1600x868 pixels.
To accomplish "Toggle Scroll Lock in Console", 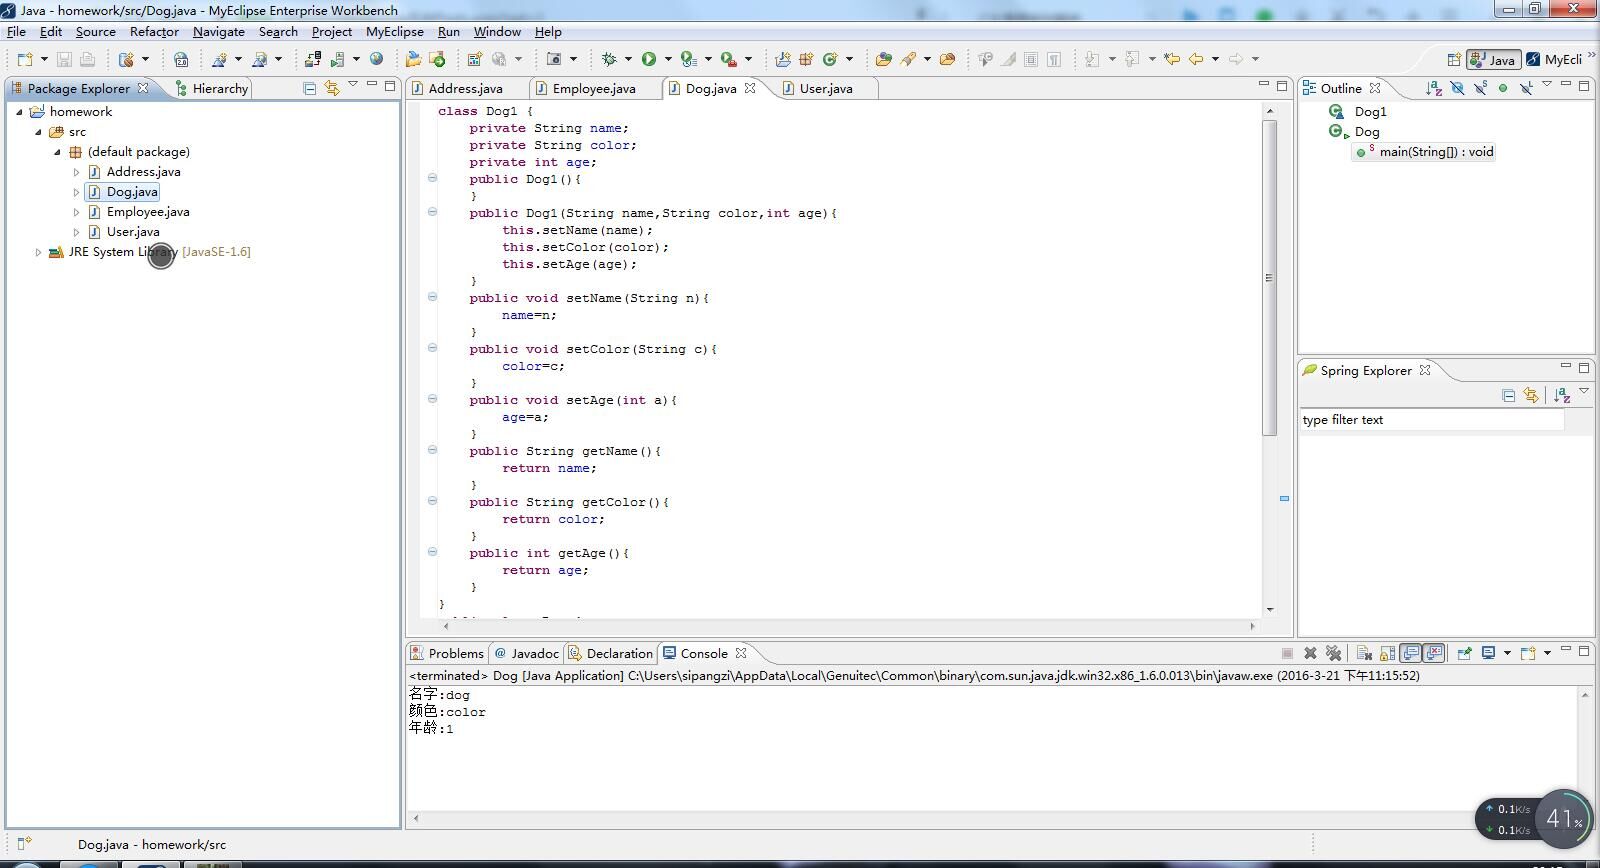I will (1387, 653).
